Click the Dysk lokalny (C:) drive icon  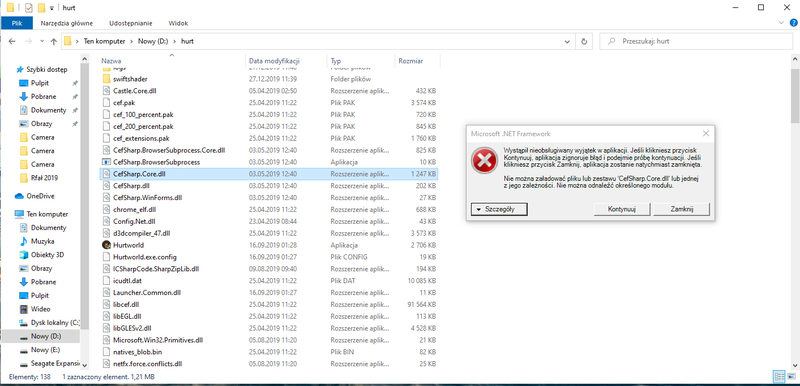tap(23, 323)
